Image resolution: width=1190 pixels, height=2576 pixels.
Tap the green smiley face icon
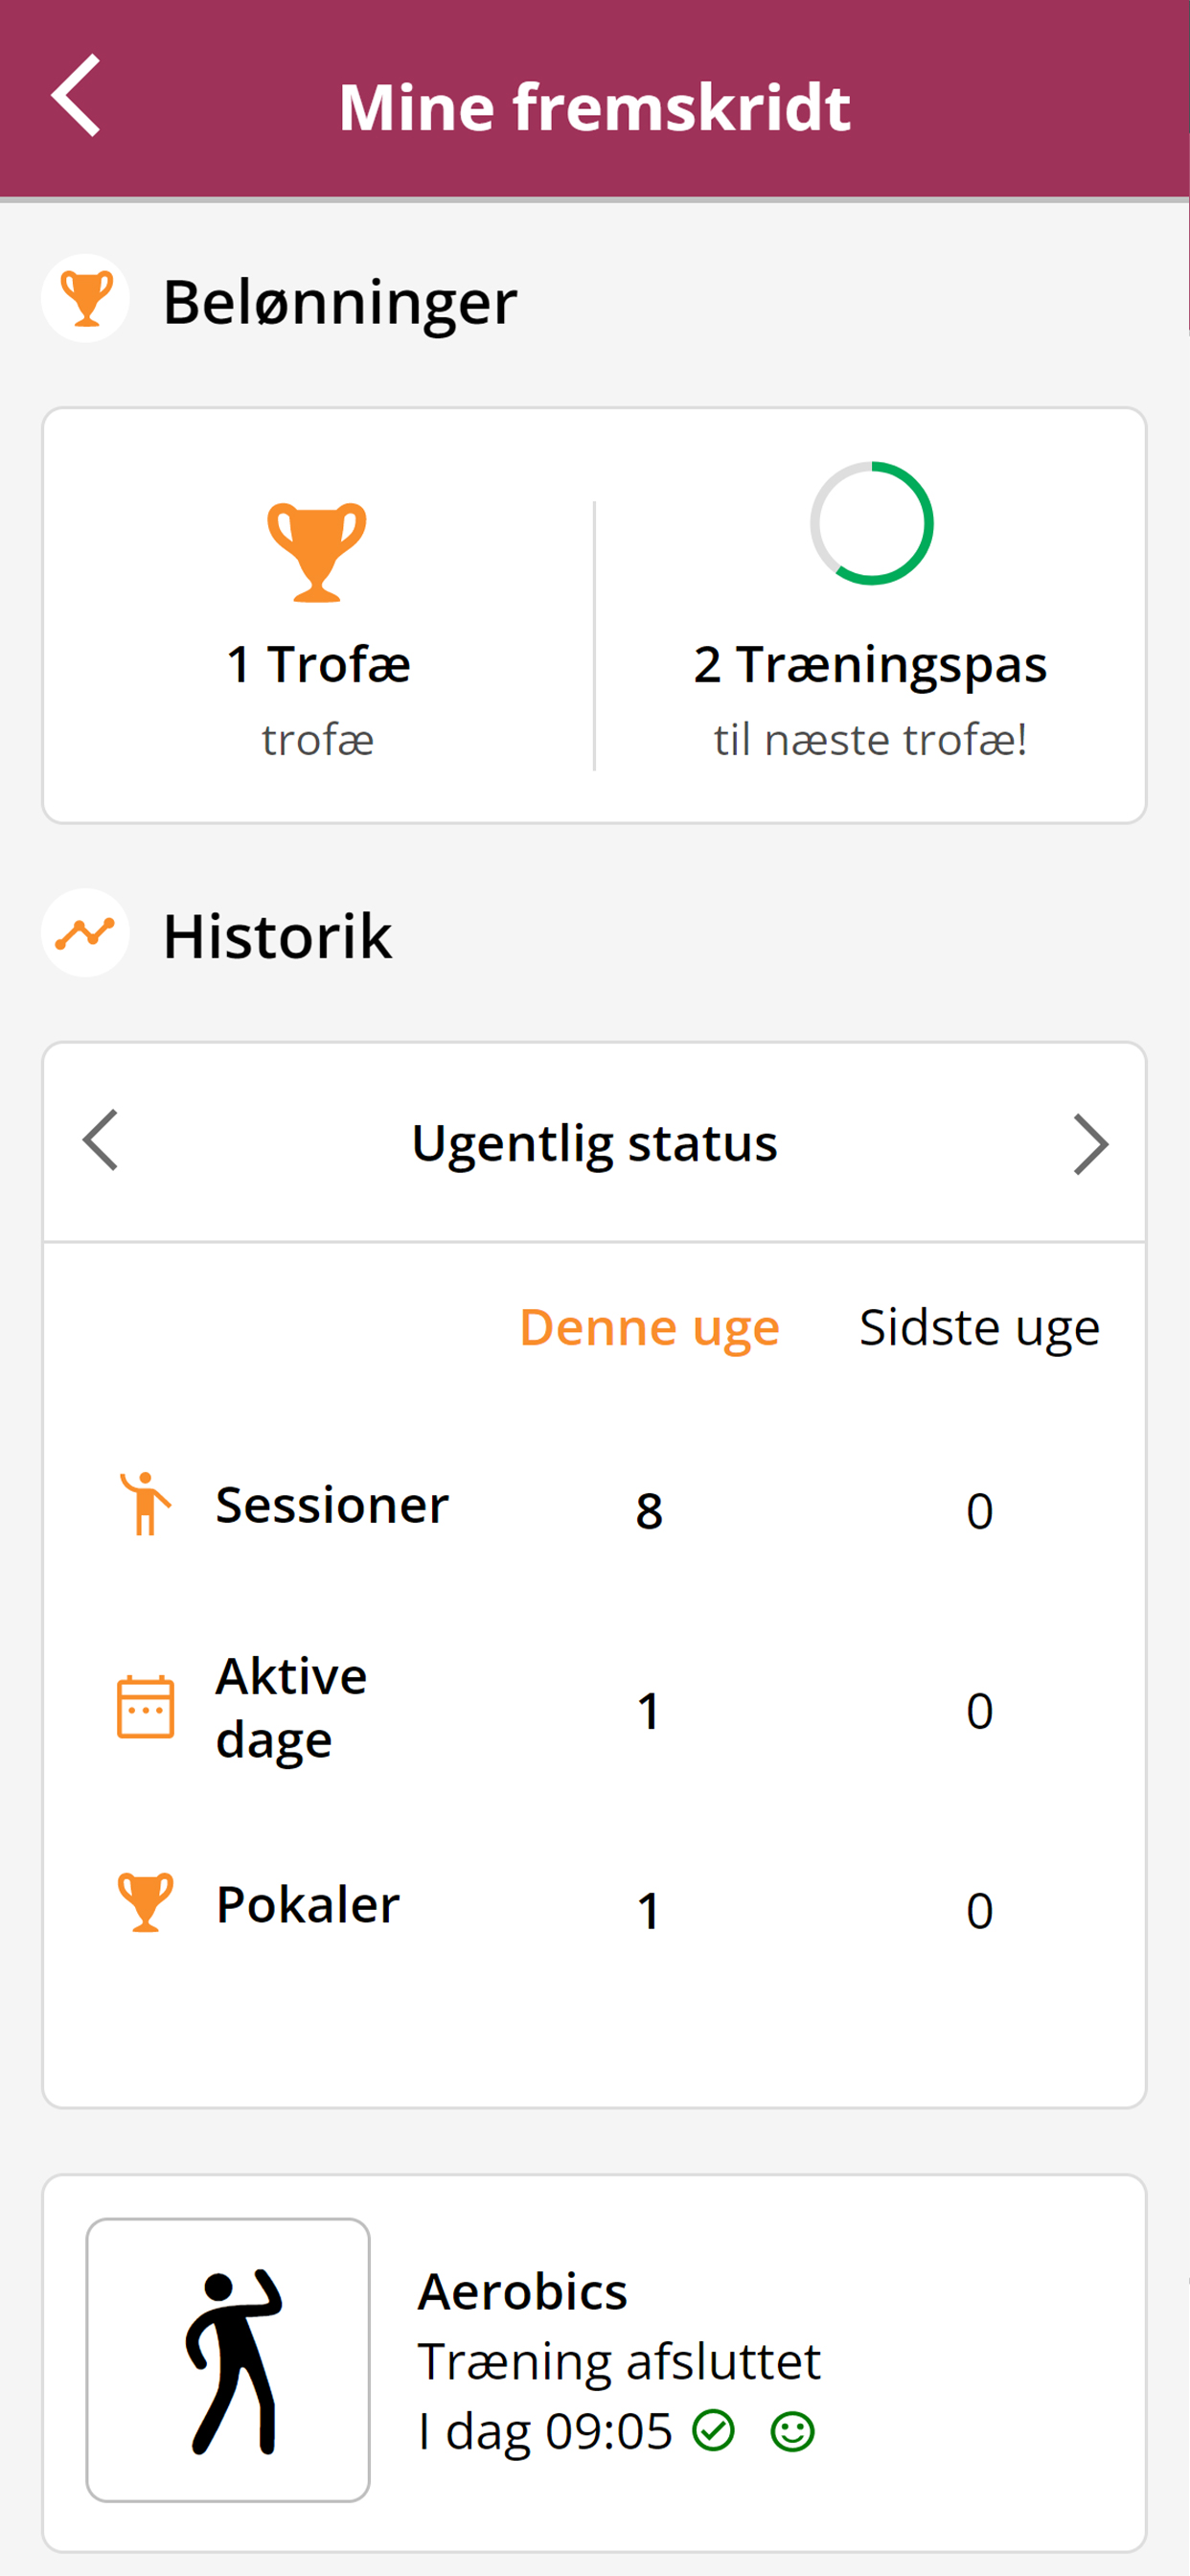[793, 2431]
